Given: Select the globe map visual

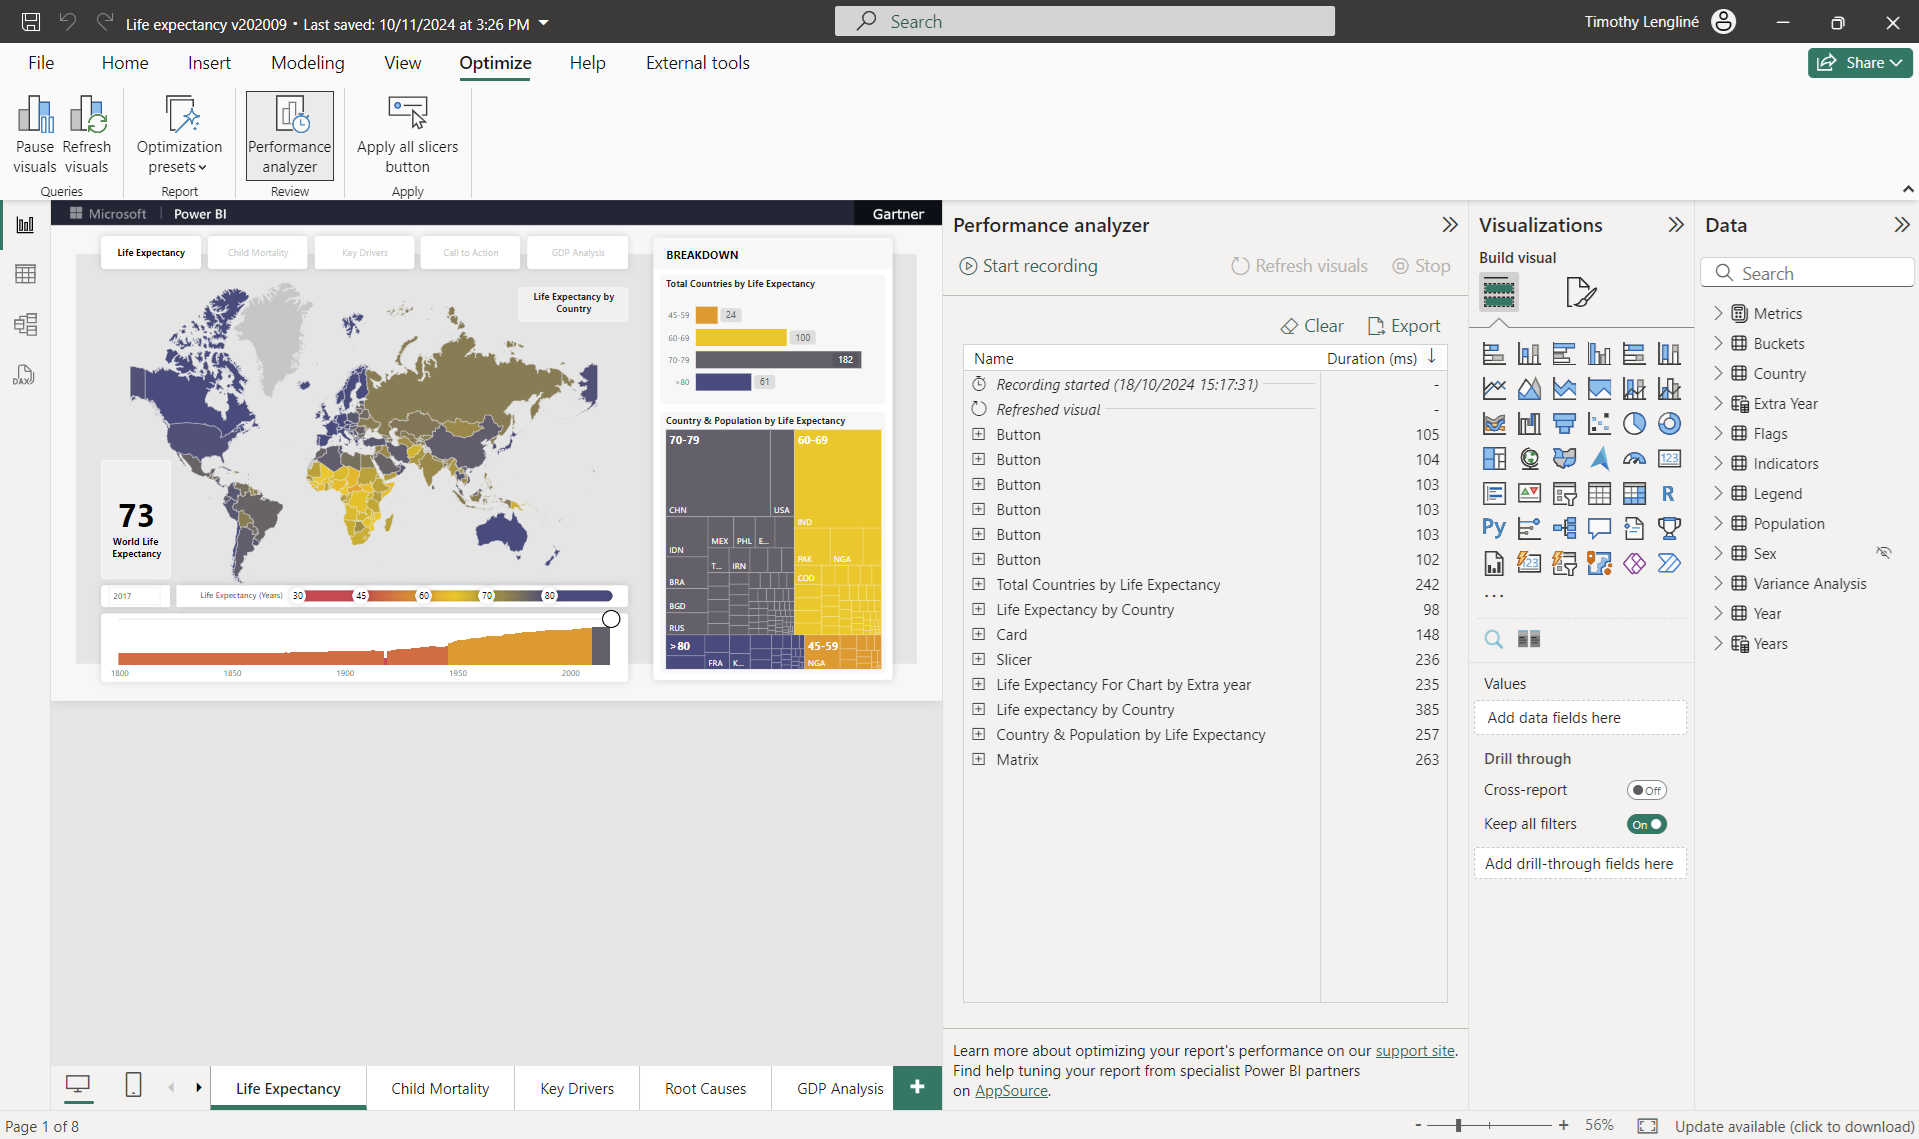Looking at the screenshot, I should [1529, 459].
